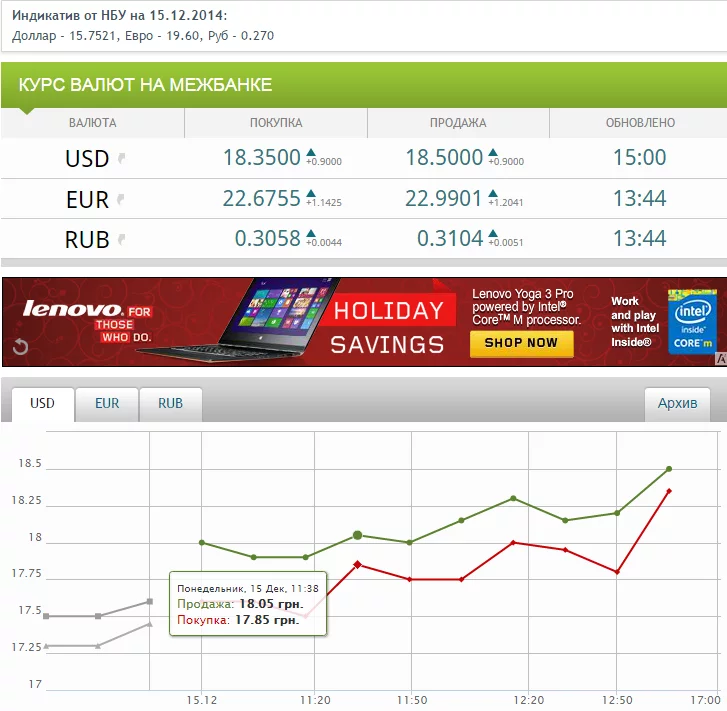Click the EUR buy rate 22.6755

click(x=262, y=199)
